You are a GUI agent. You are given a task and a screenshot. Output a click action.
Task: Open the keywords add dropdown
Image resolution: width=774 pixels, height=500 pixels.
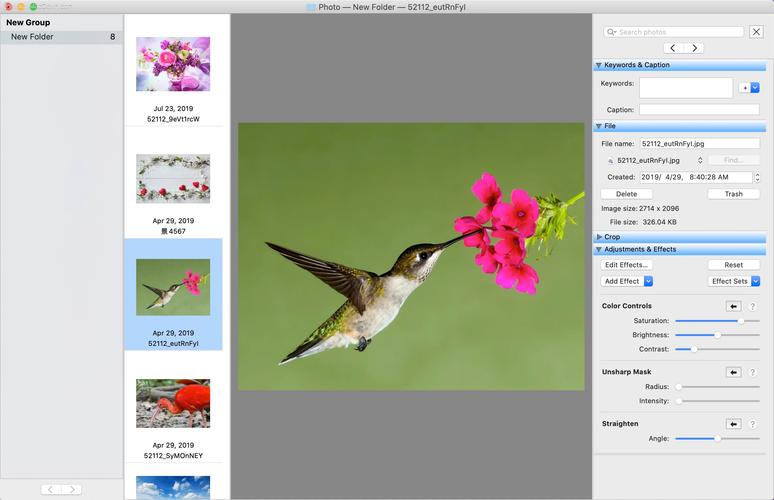click(x=749, y=88)
